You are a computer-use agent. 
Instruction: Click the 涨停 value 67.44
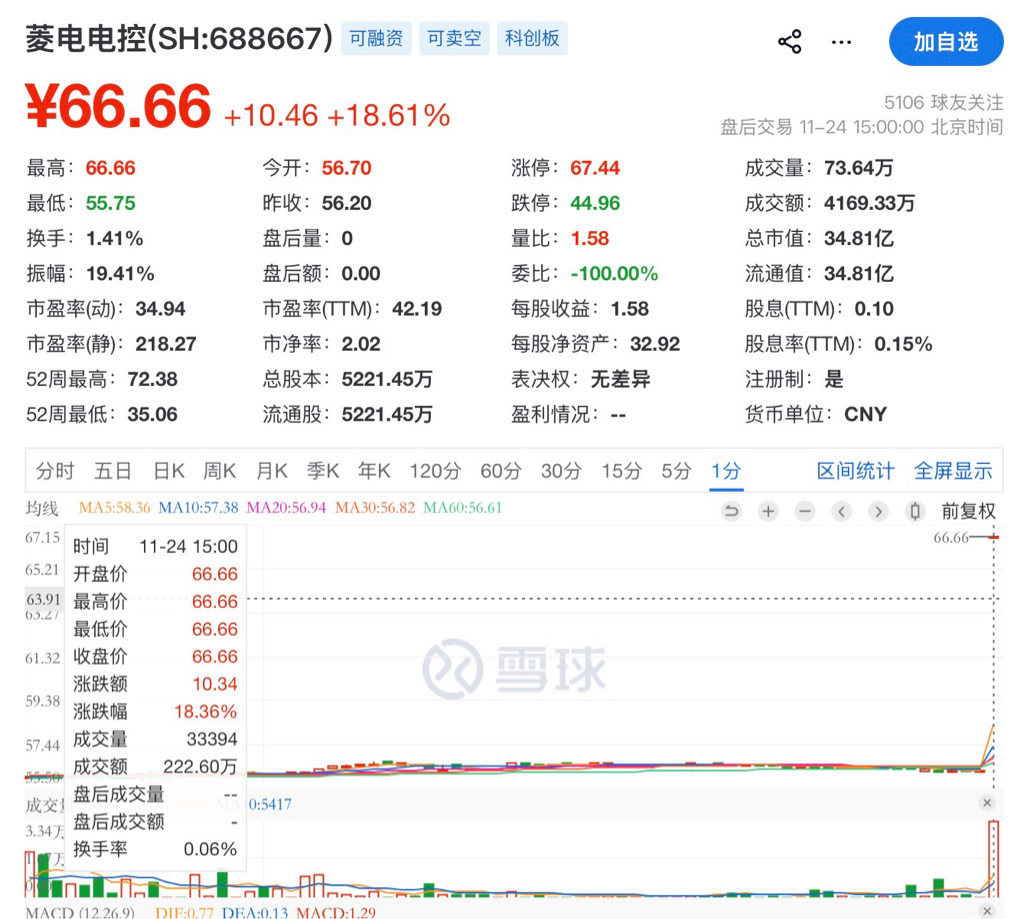tap(595, 168)
